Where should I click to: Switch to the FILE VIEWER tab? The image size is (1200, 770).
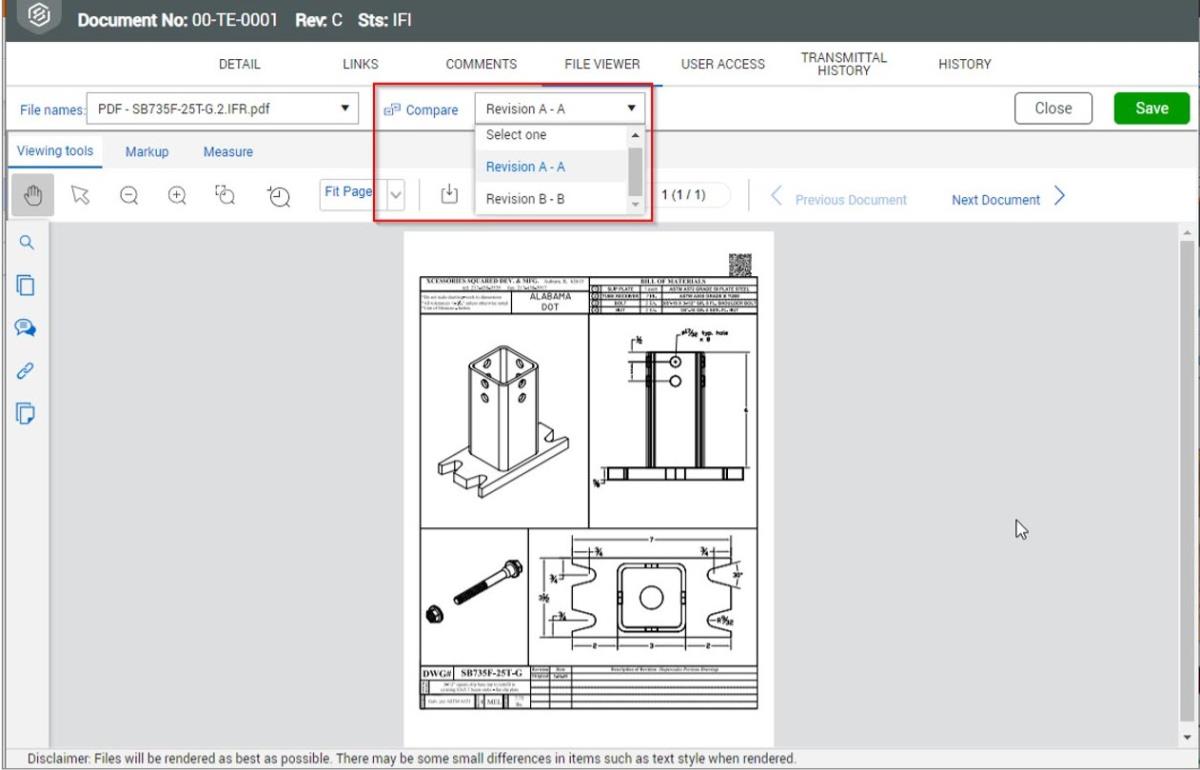point(602,64)
